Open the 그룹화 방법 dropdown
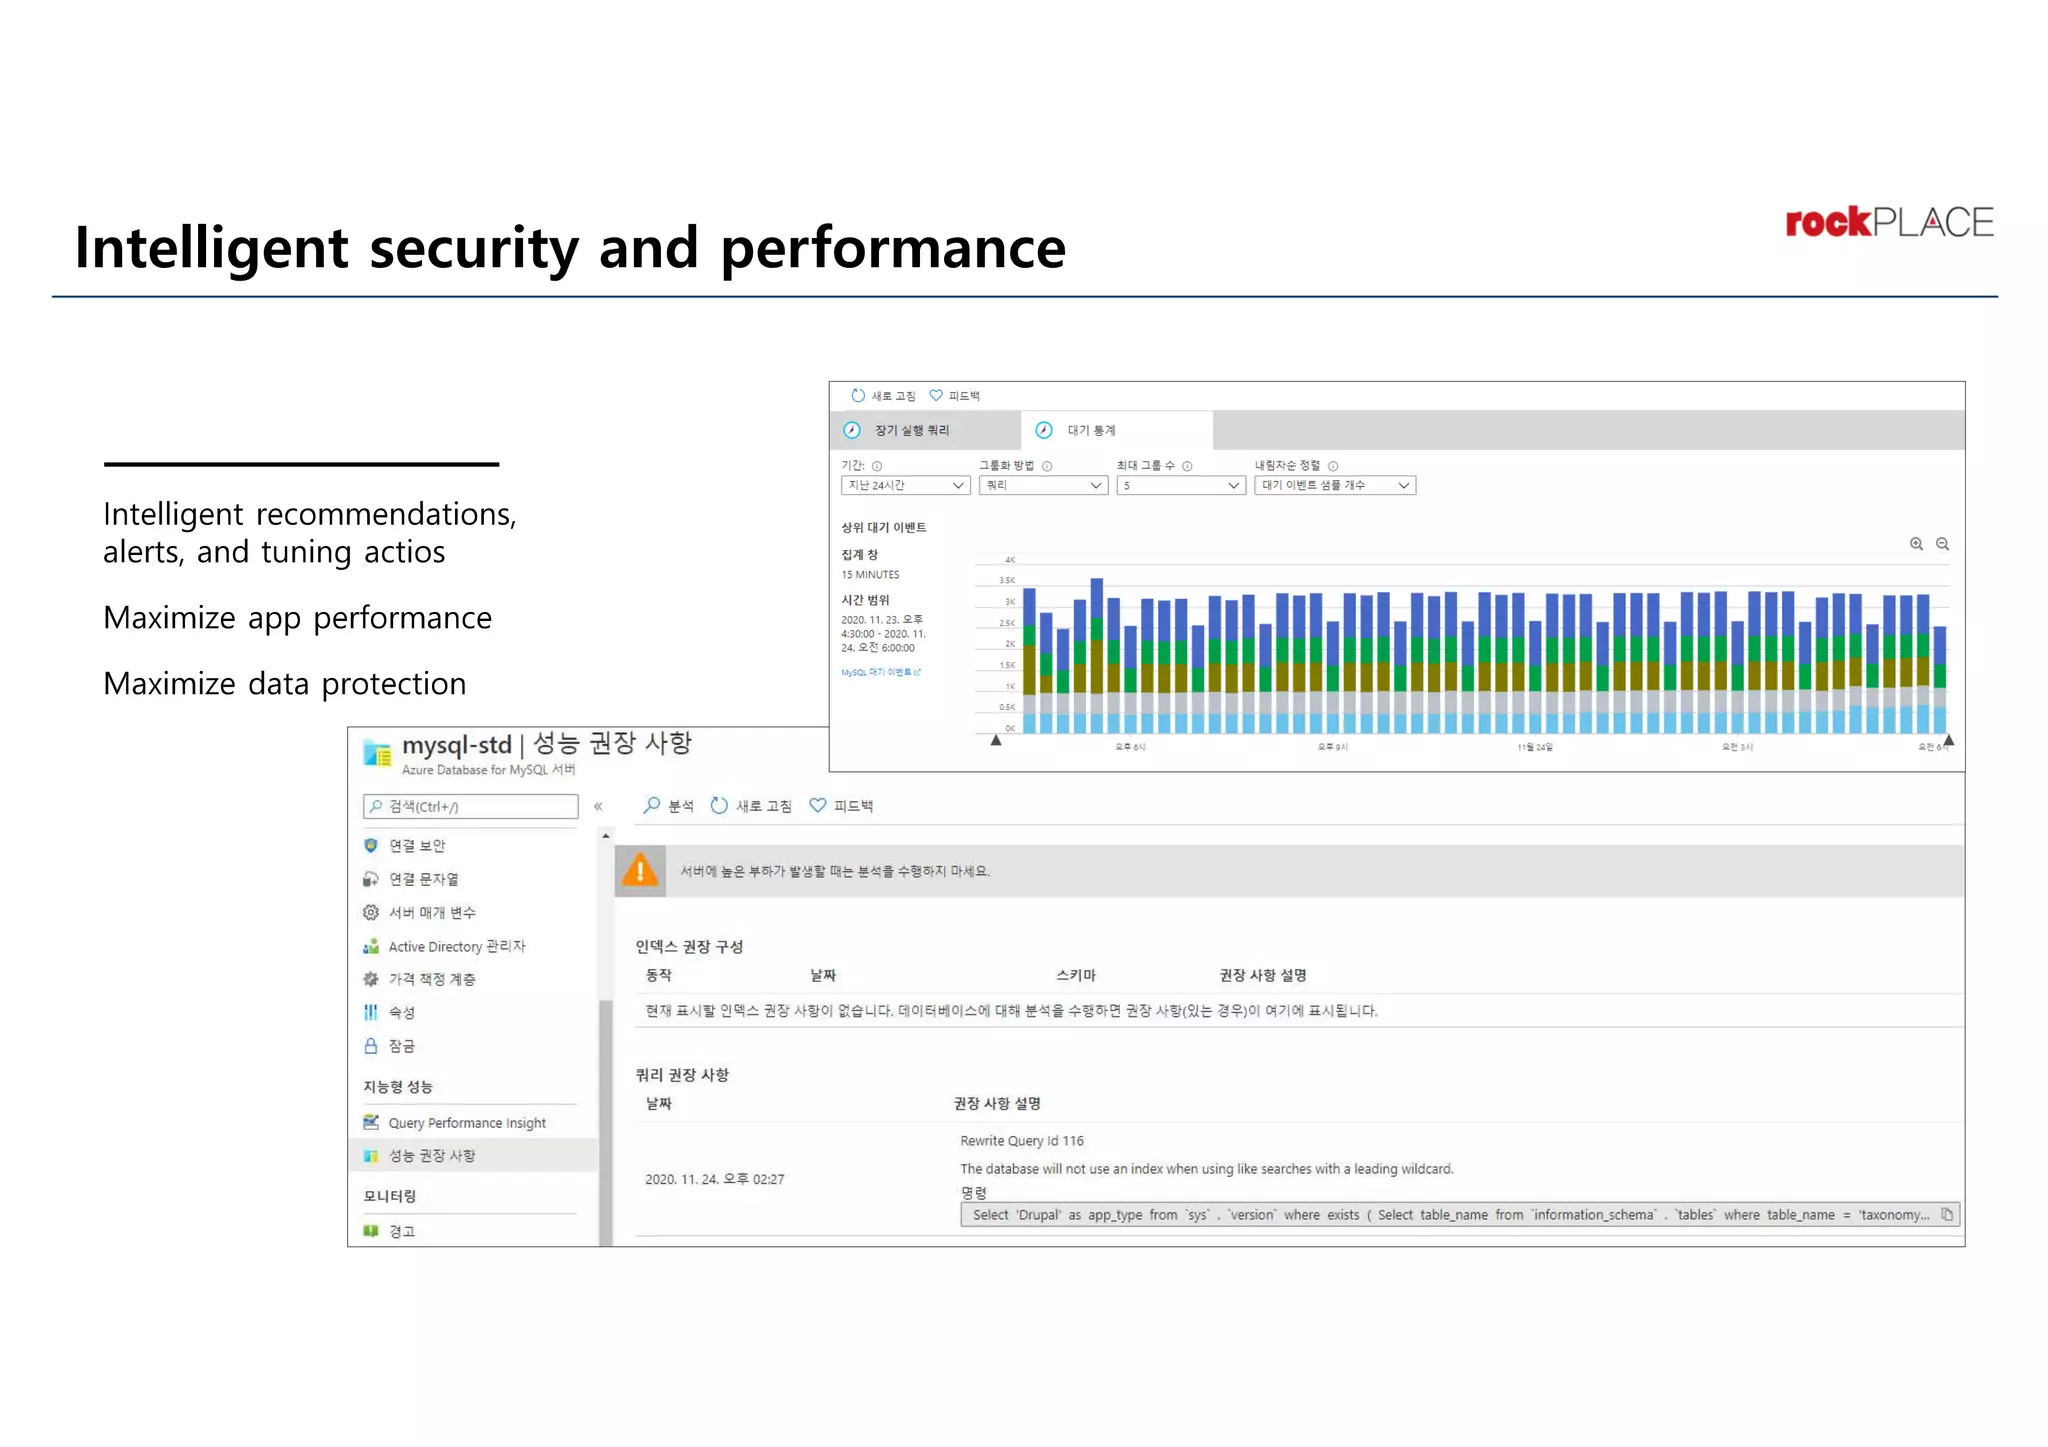Screen dimensions: 2048x1447 click(x=1043, y=486)
